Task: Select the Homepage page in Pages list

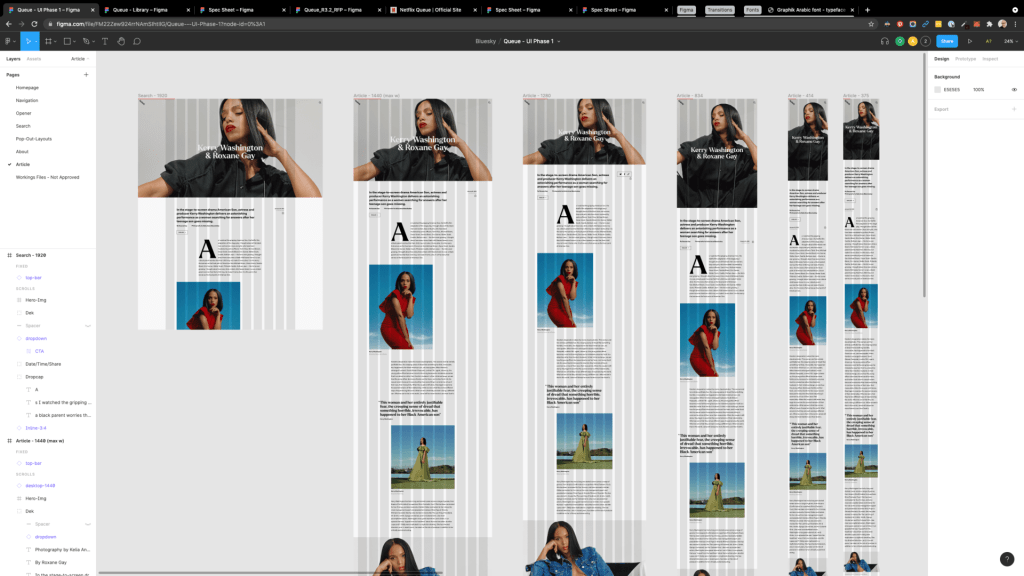Action: (x=27, y=87)
